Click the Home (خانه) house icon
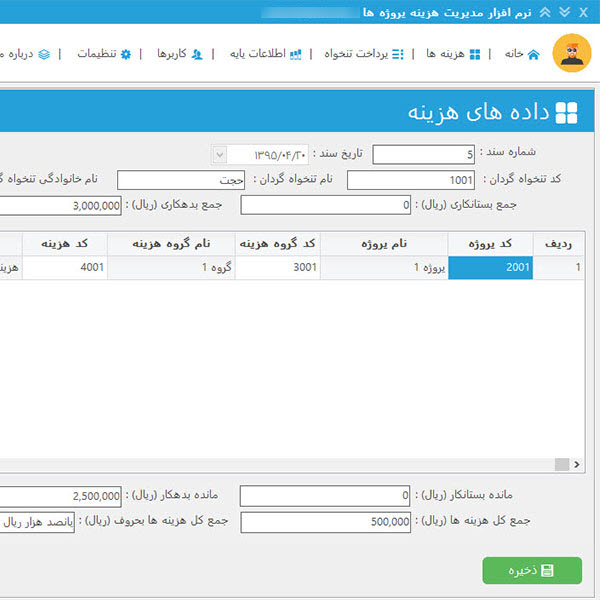 [533, 54]
